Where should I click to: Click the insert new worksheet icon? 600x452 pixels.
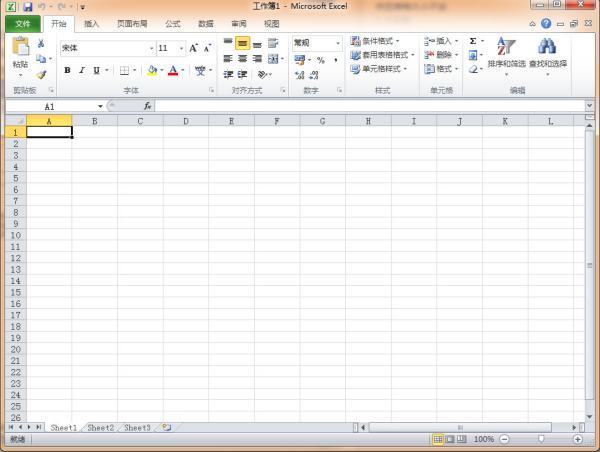coord(166,427)
